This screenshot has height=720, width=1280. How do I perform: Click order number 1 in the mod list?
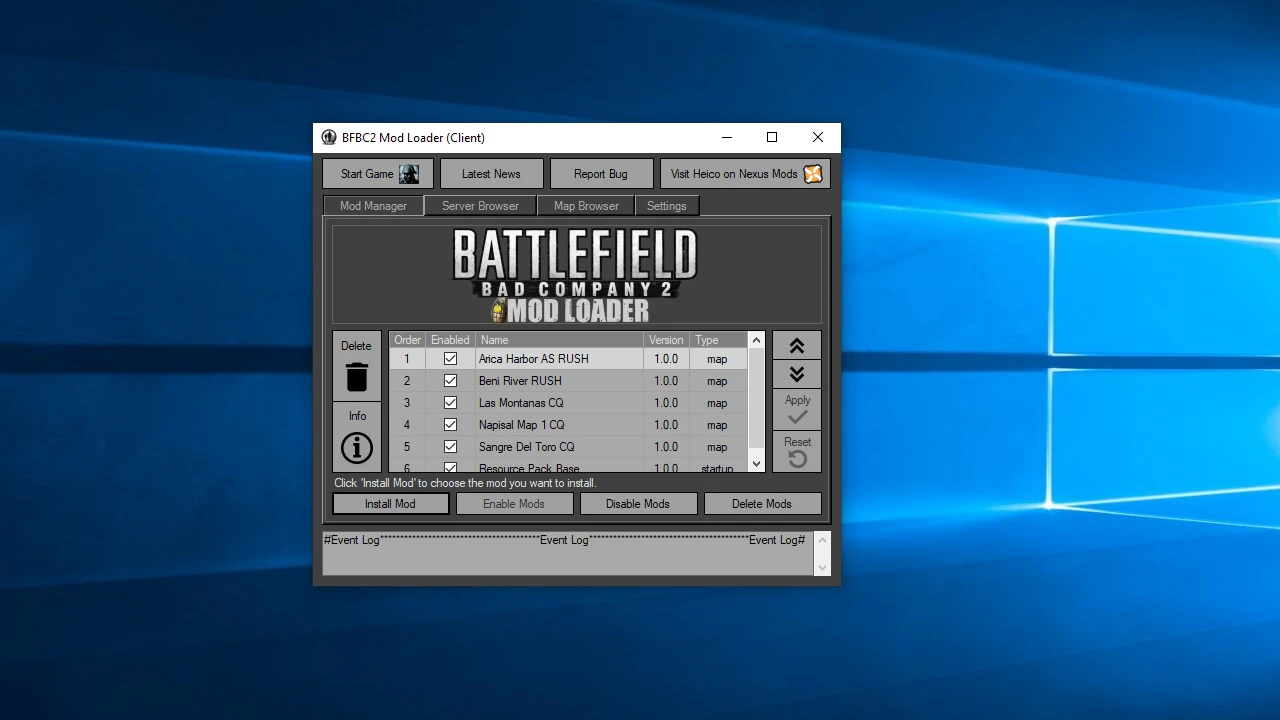coord(407,359)
